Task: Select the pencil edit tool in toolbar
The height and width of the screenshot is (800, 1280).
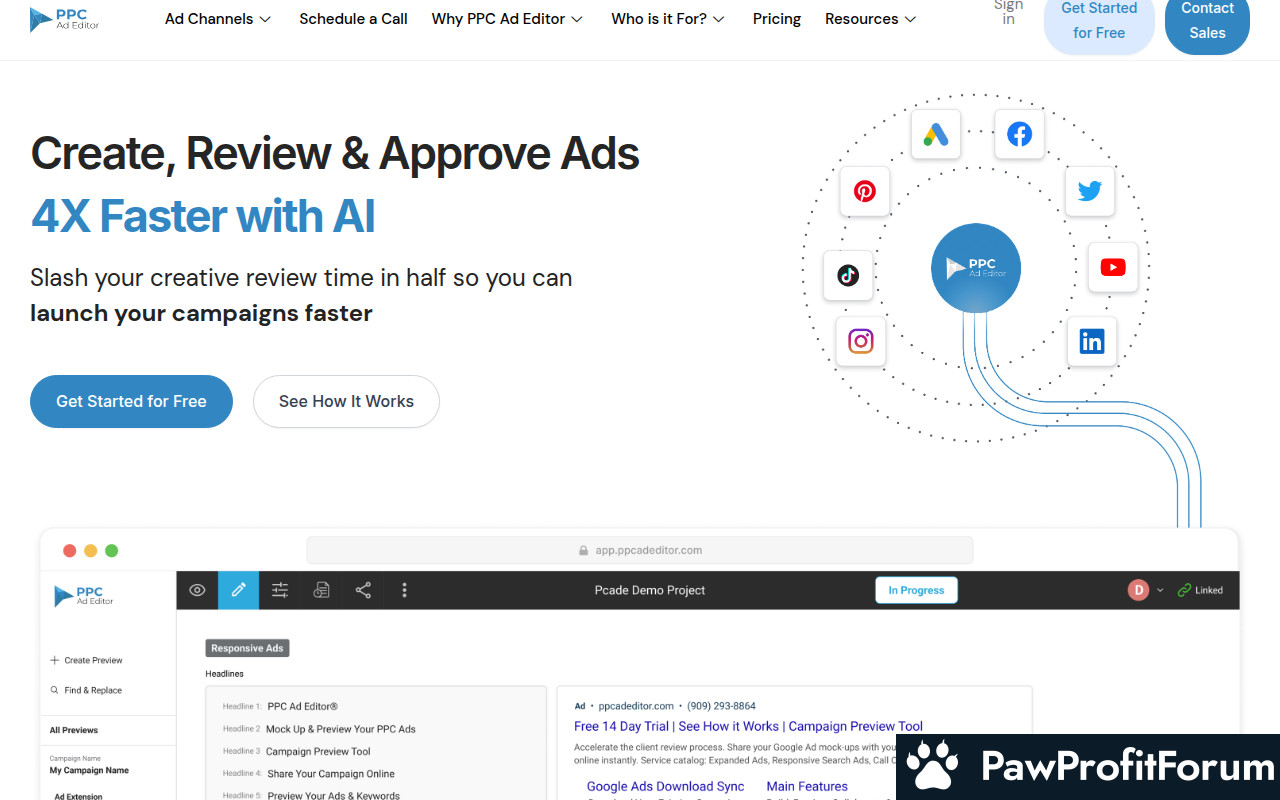Action: tap(238, 590)
